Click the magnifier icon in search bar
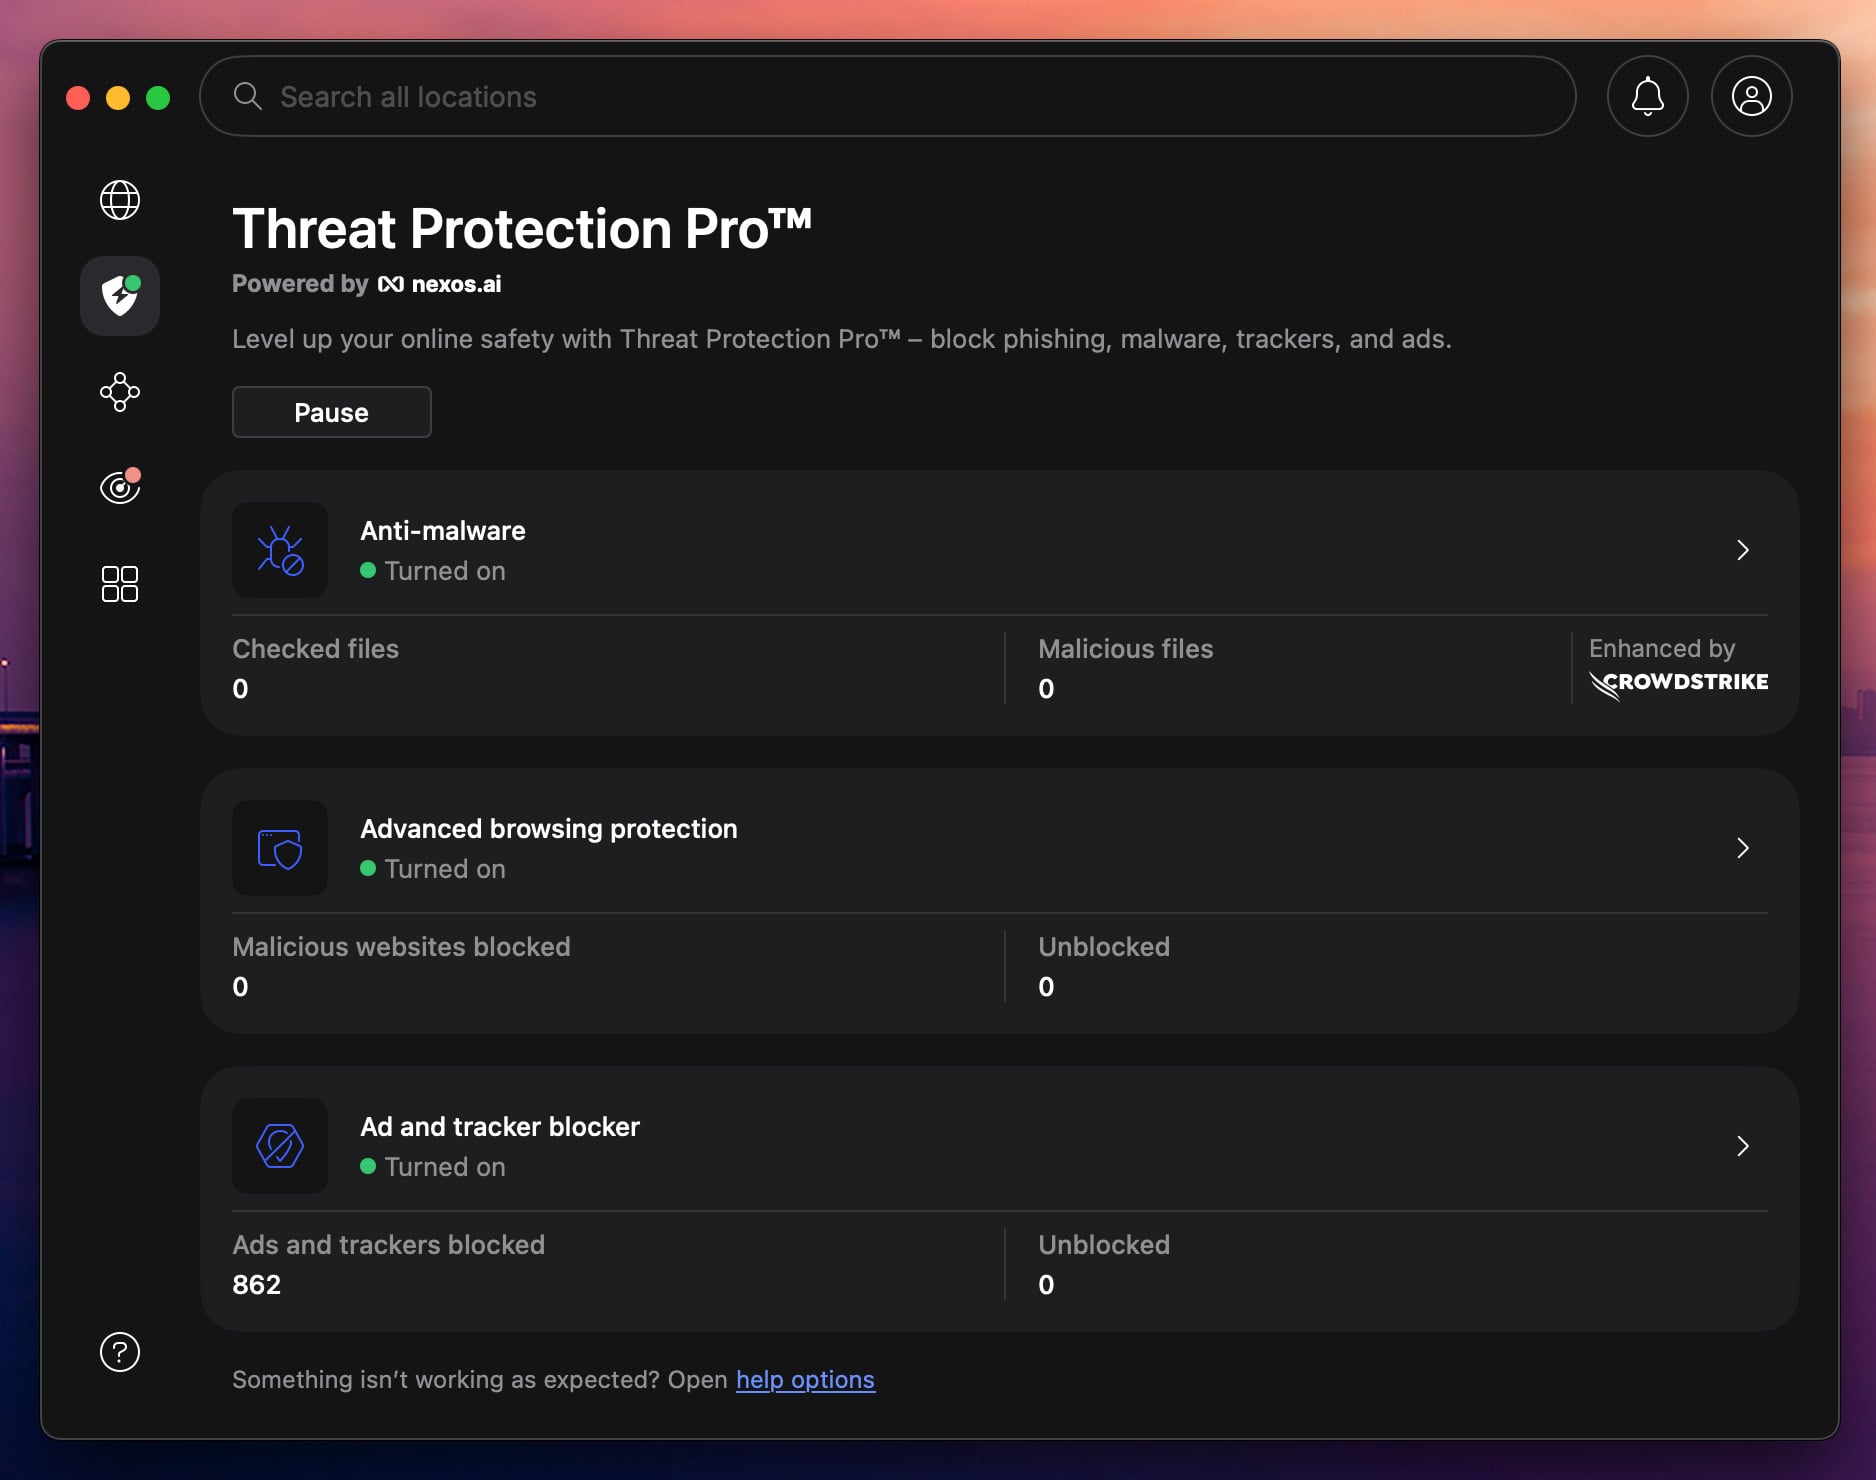Viewport: 1876px width, 1480px height. 247,96
